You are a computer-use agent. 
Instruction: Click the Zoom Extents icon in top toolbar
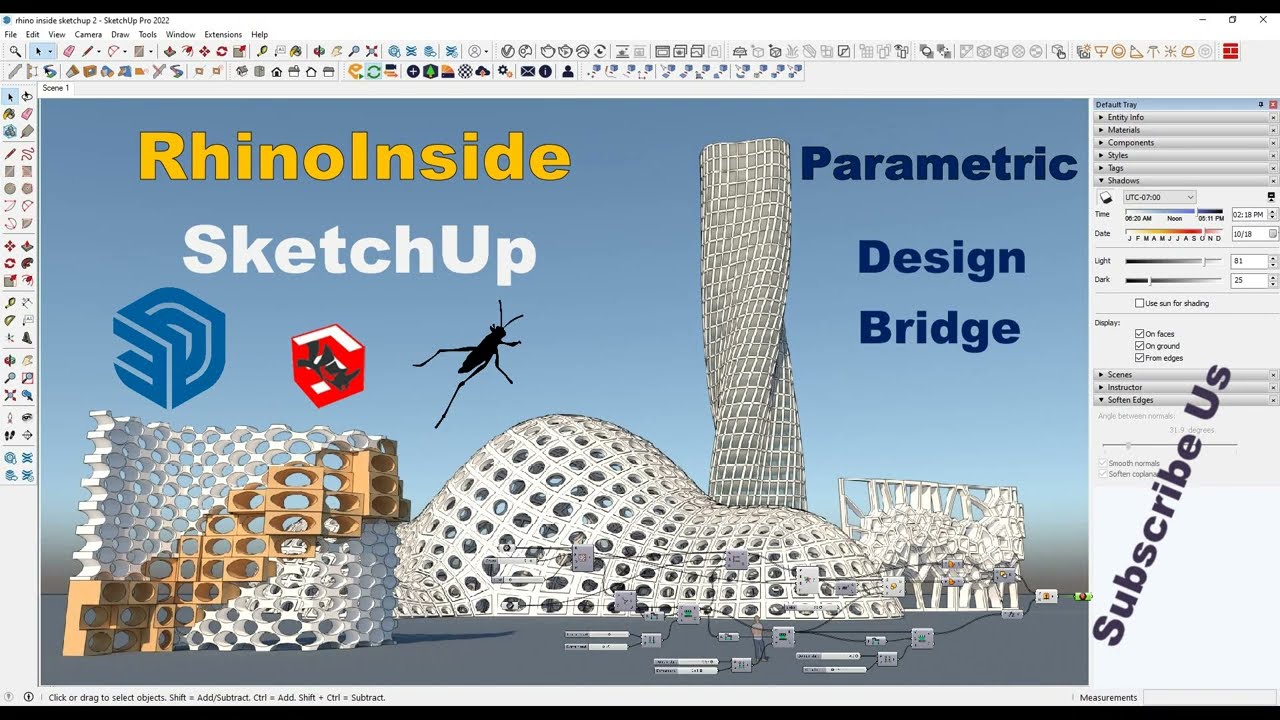[371, 51]
